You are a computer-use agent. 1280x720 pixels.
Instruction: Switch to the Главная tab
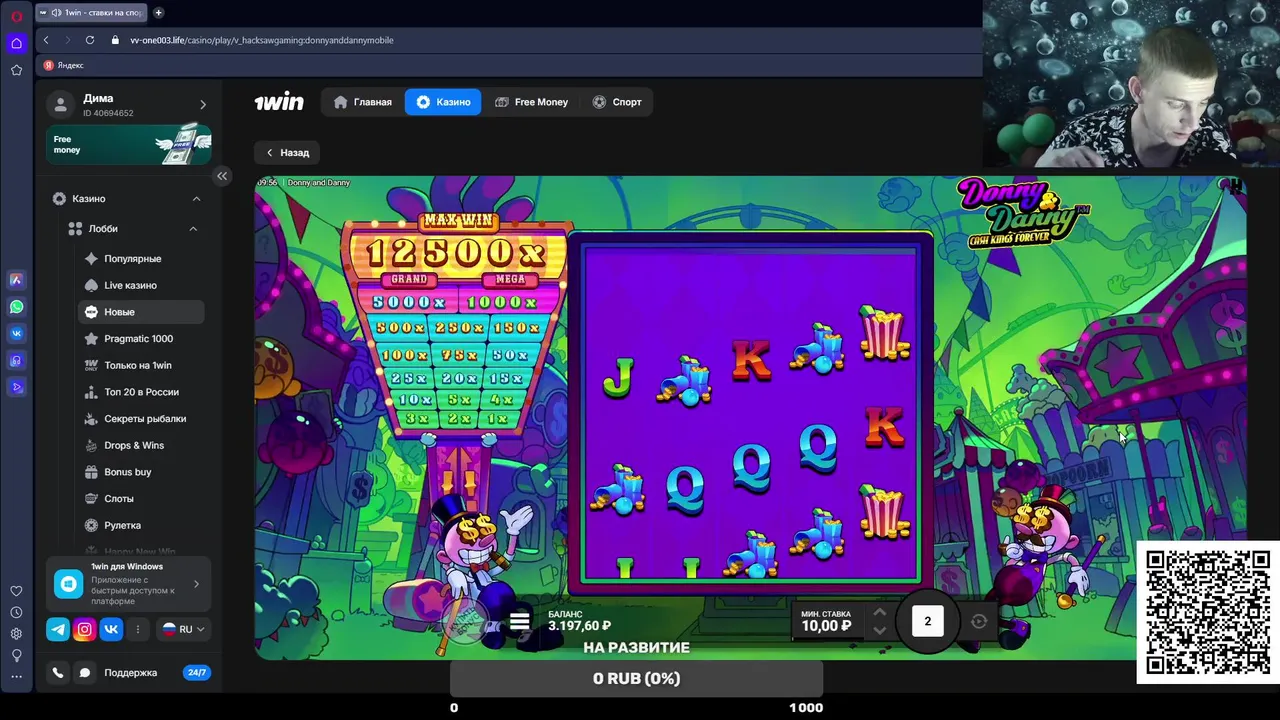(363, 102)
